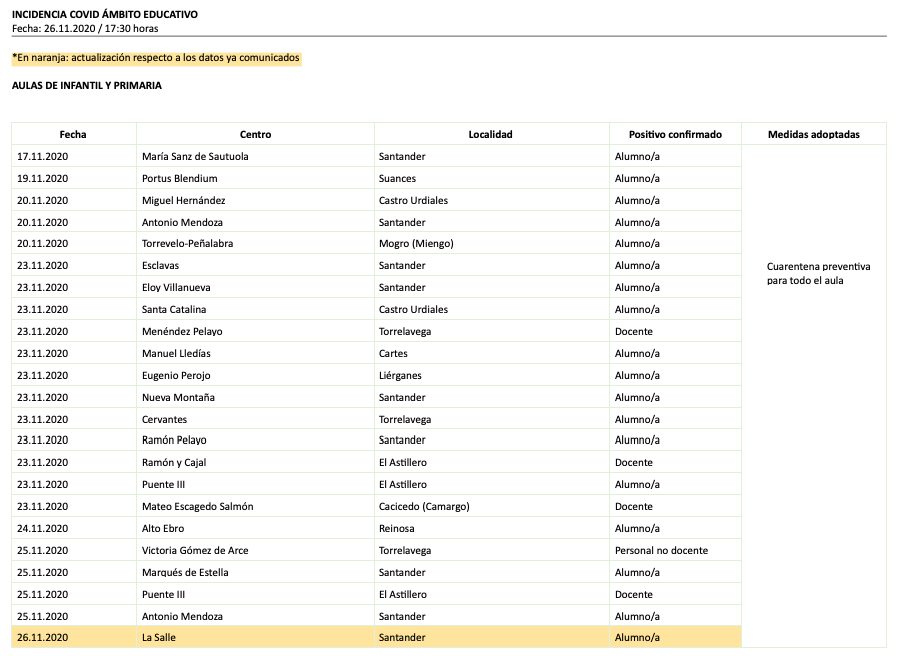Viewport: 899px width, 656px height.
Task: Select the "Cacicedo (Camargo)" locality cell
Action: 424,507
